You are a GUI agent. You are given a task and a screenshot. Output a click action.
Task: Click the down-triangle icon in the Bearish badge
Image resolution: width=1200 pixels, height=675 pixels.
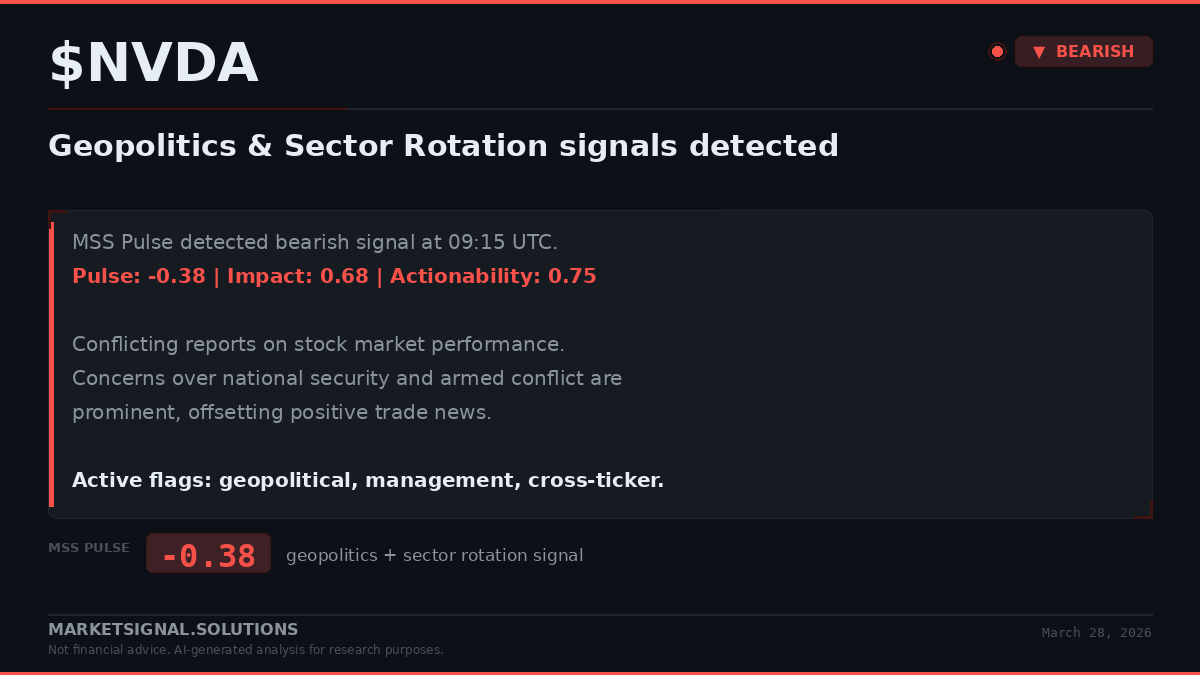[1039, 52]
